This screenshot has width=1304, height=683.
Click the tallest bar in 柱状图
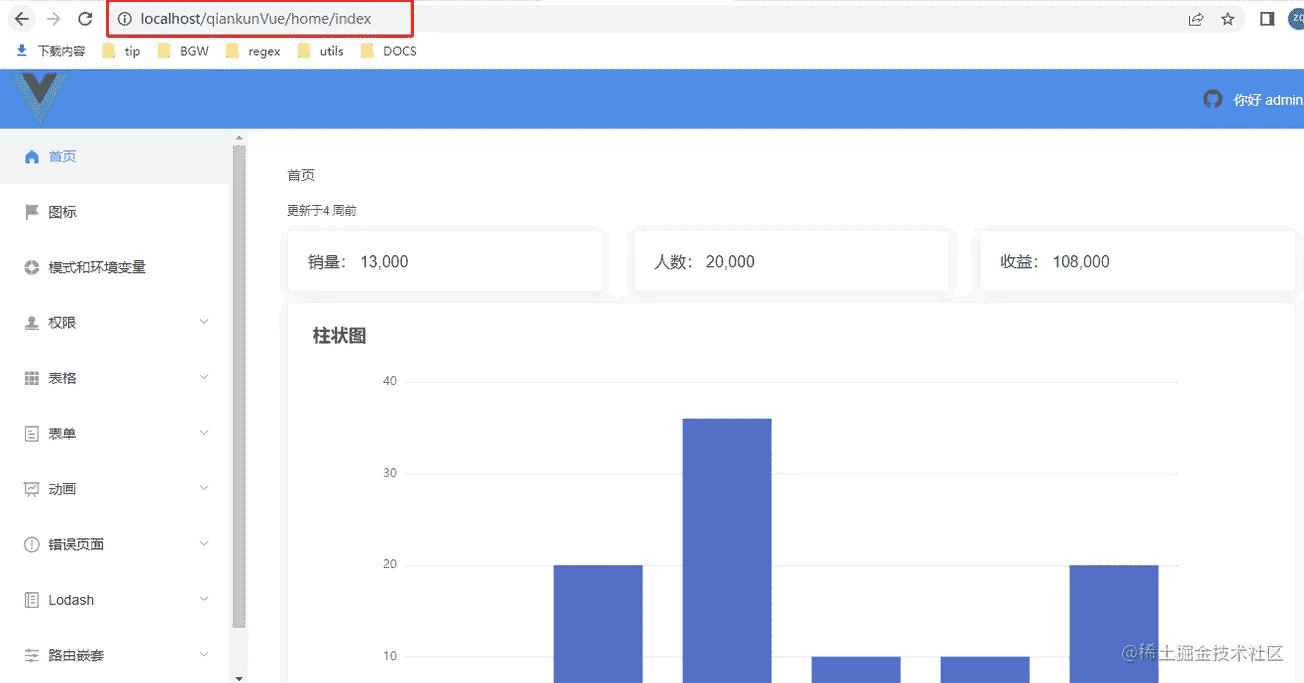click(727, 550)
